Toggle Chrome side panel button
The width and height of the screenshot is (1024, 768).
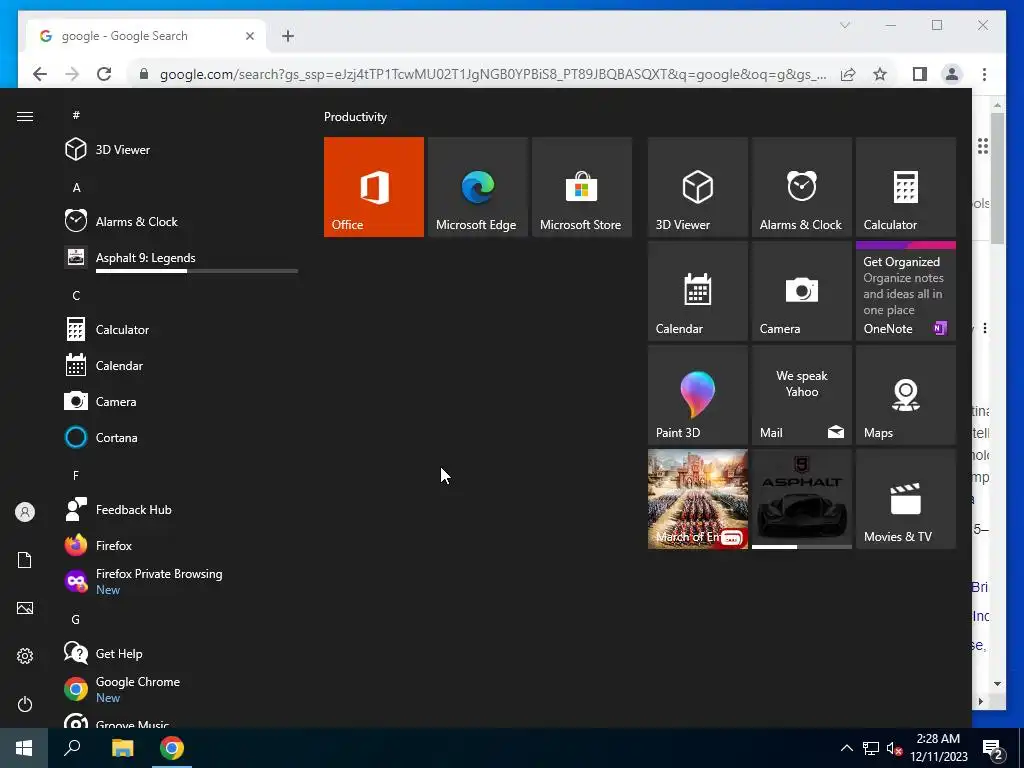[920, 74]
